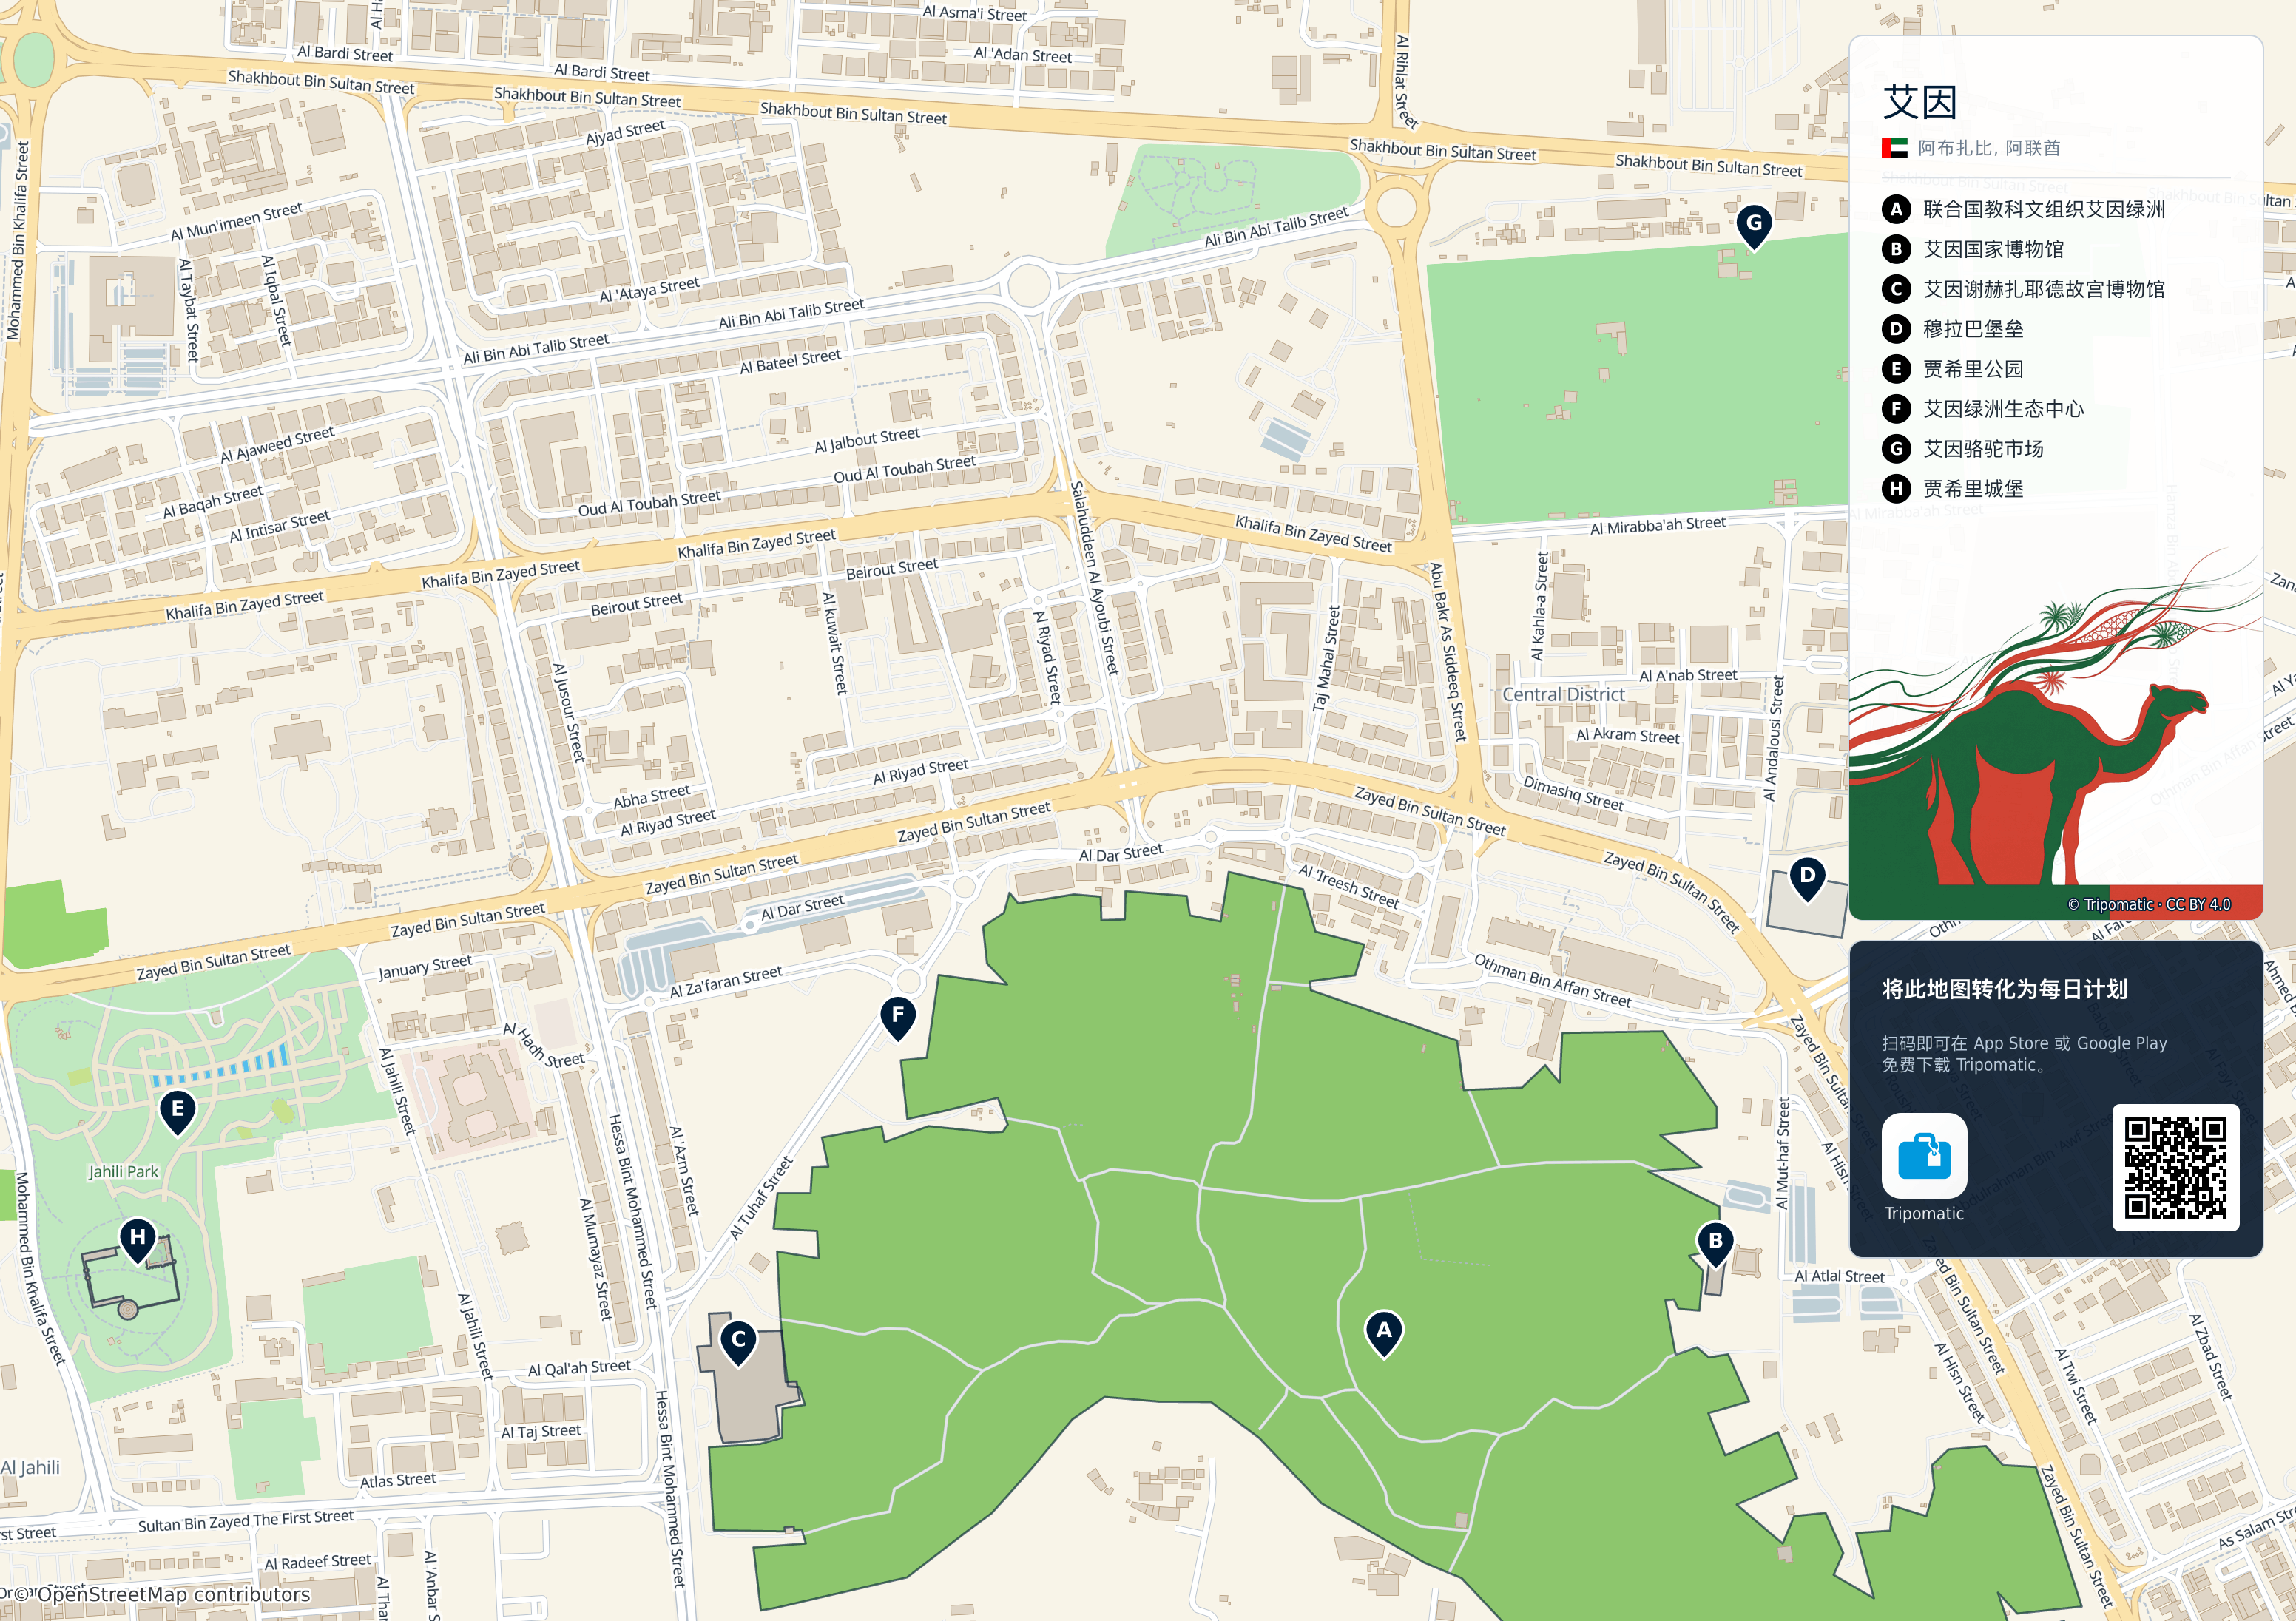This screenshot has width=2296, height=1621.
Task: Open the Tripomatic suitcase app icon
Action: 1924,1155
